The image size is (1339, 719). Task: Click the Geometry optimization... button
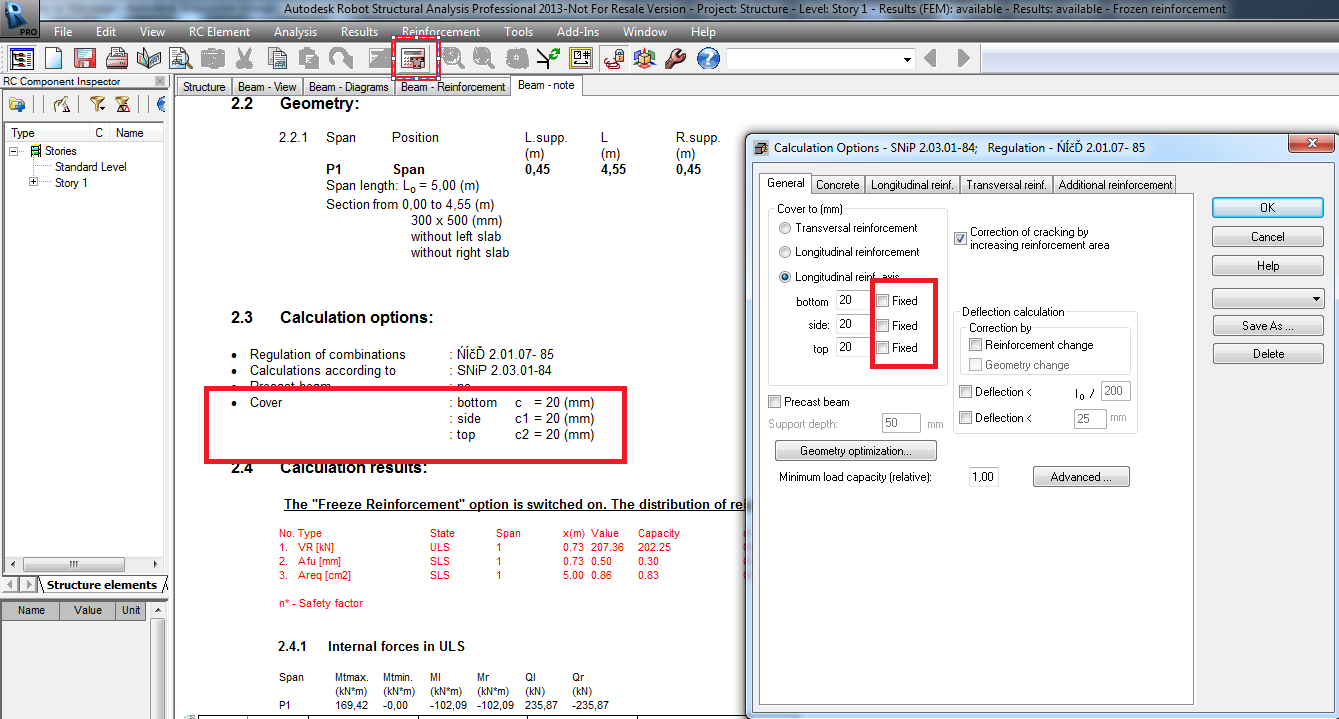point(855,451)
